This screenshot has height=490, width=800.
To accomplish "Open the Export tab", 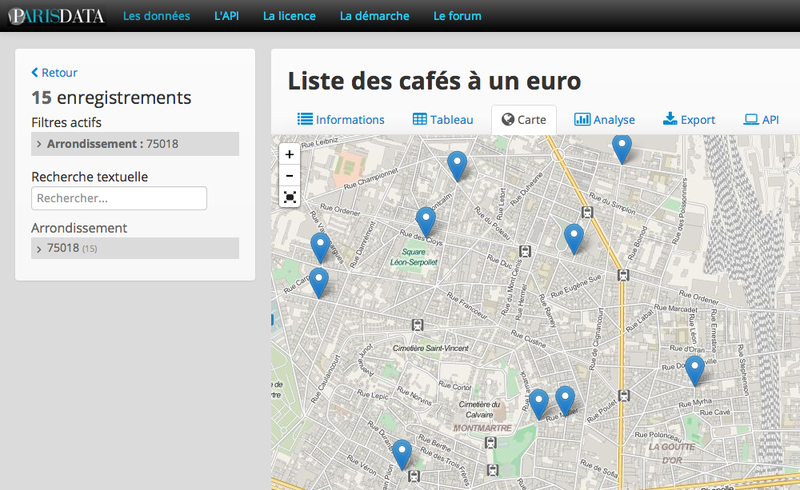I will pyautogui.click(x=689, y=119).
